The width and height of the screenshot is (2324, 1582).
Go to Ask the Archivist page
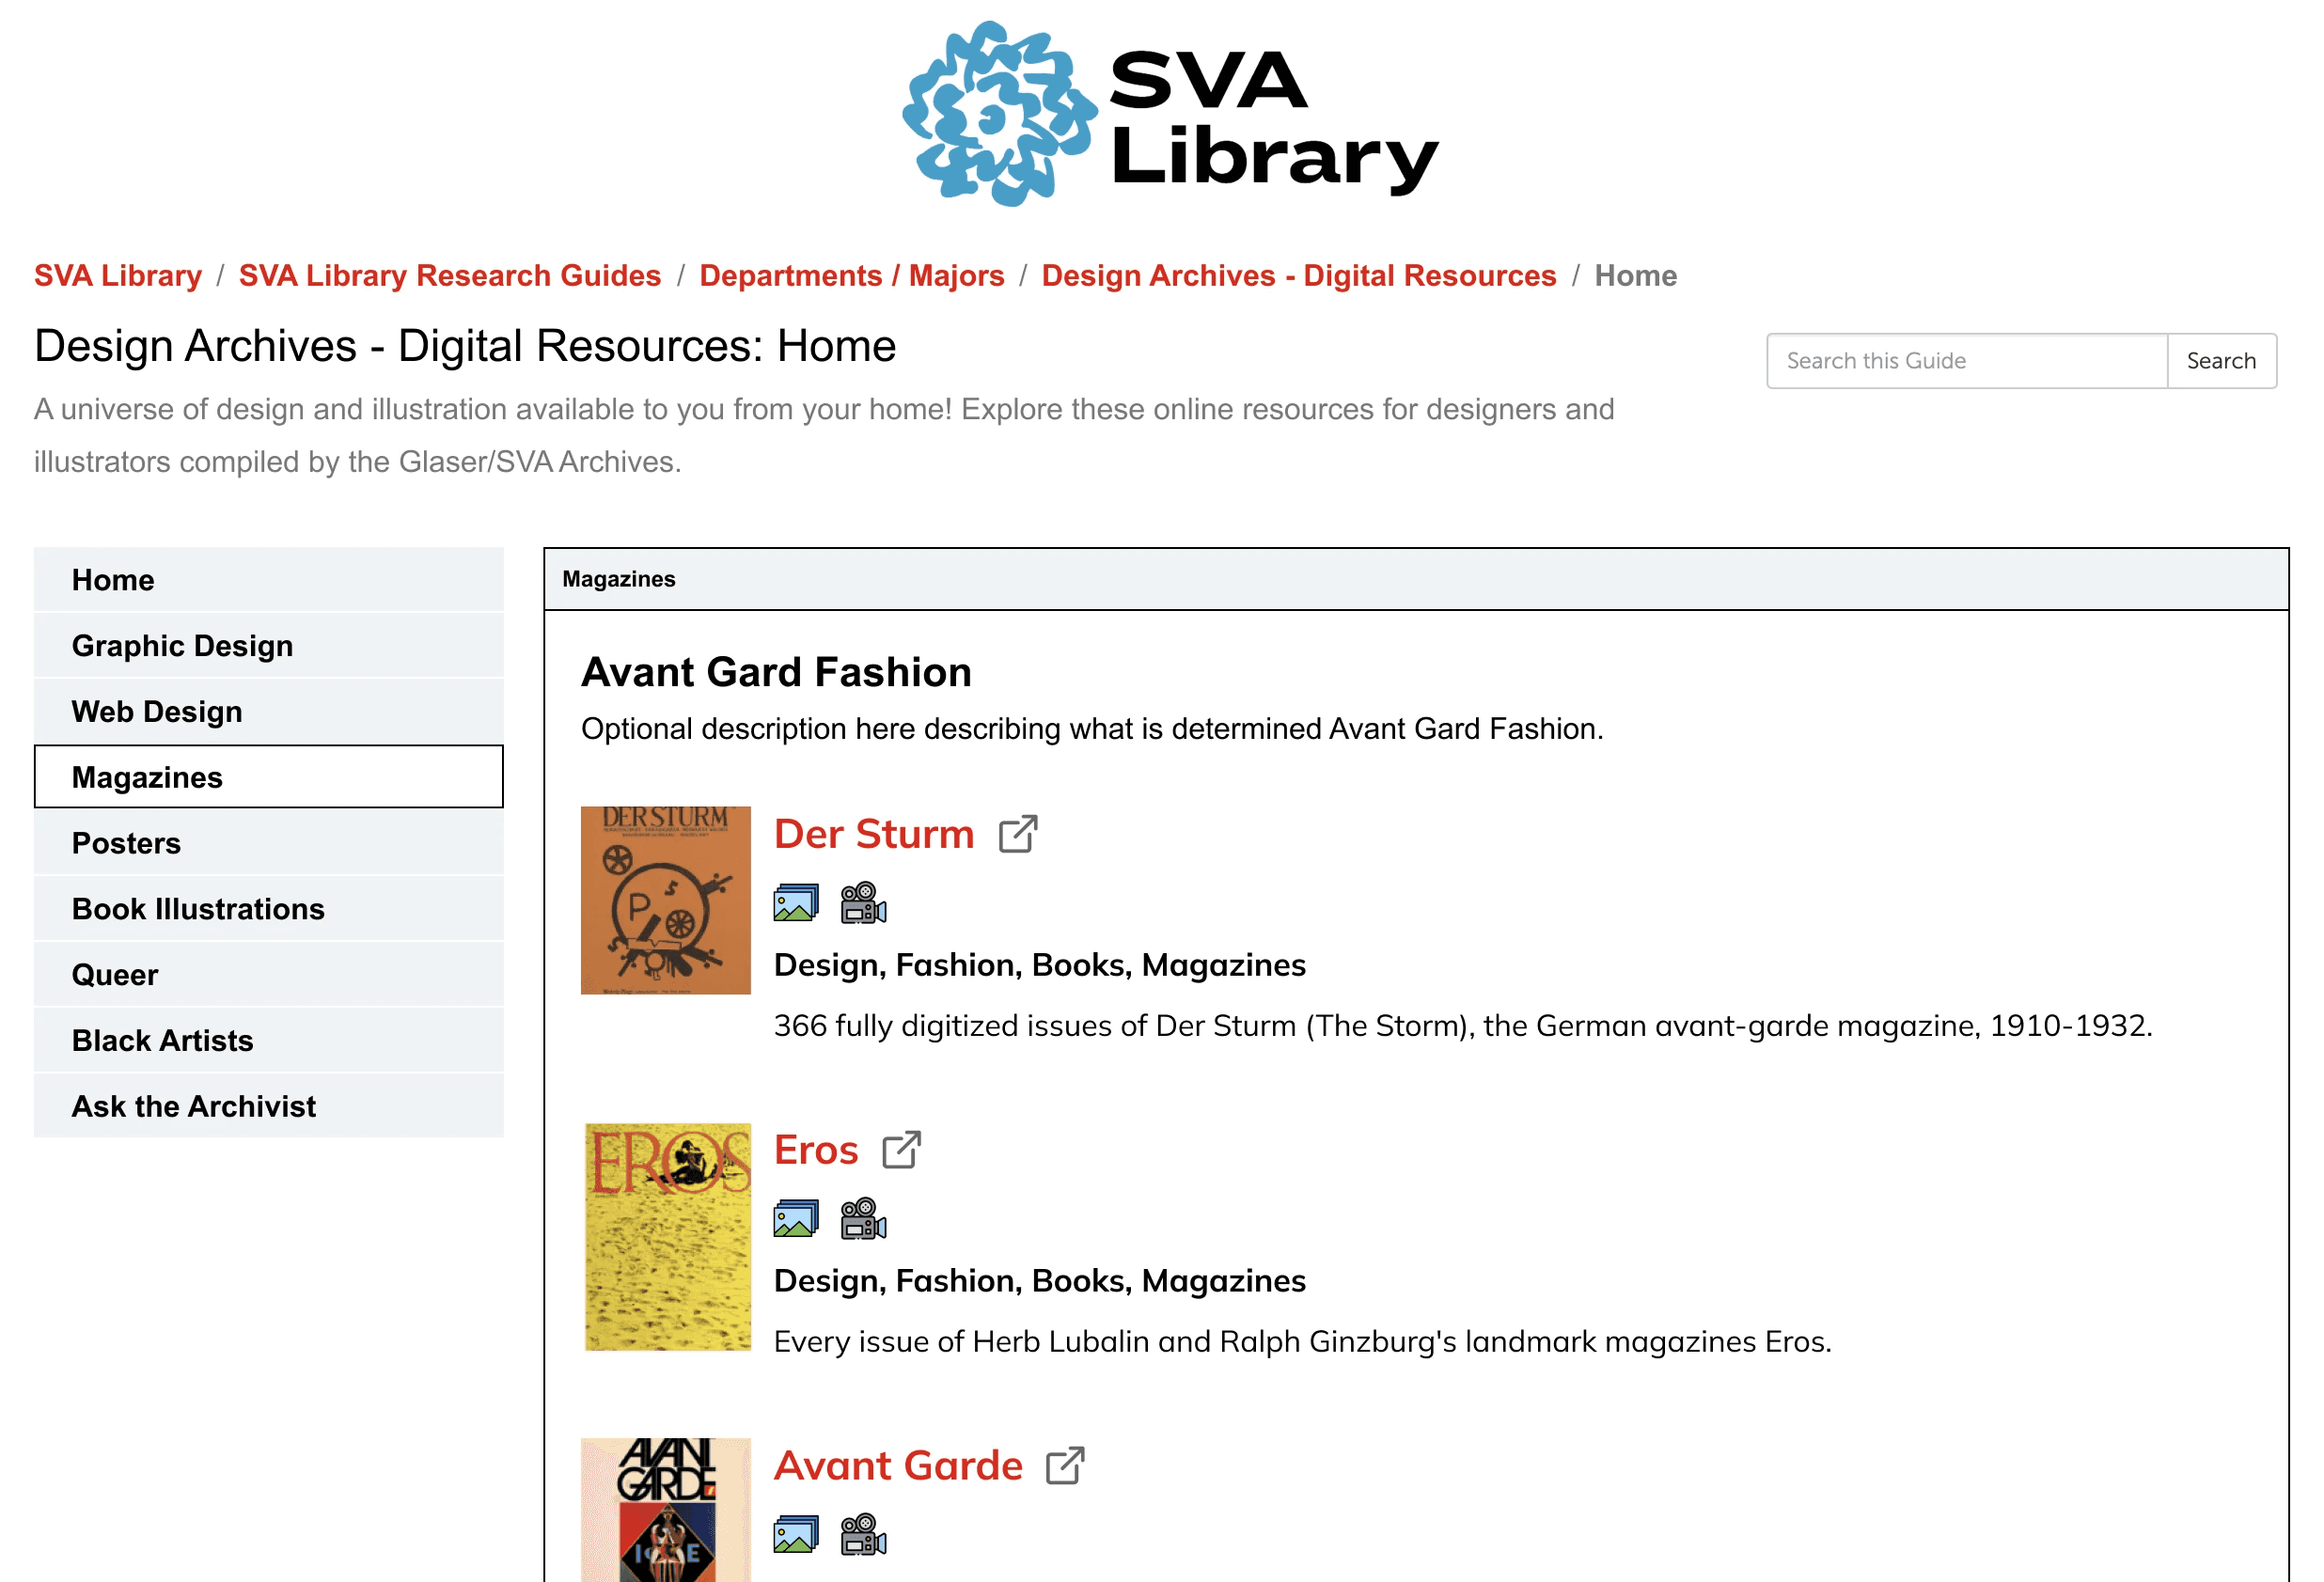(193, 1106)
